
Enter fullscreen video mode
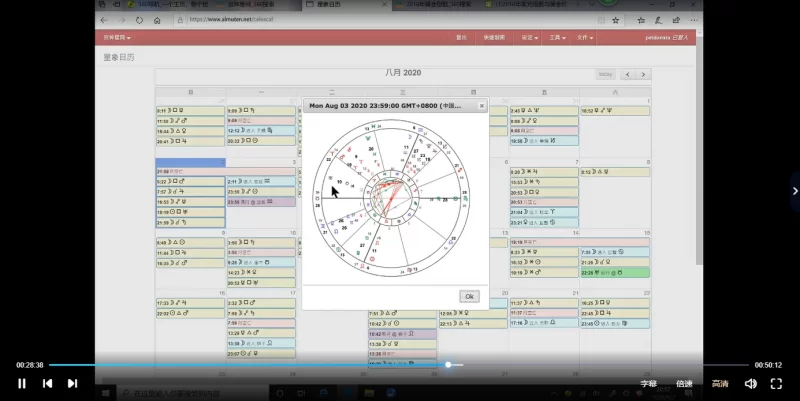click(776, 383)
